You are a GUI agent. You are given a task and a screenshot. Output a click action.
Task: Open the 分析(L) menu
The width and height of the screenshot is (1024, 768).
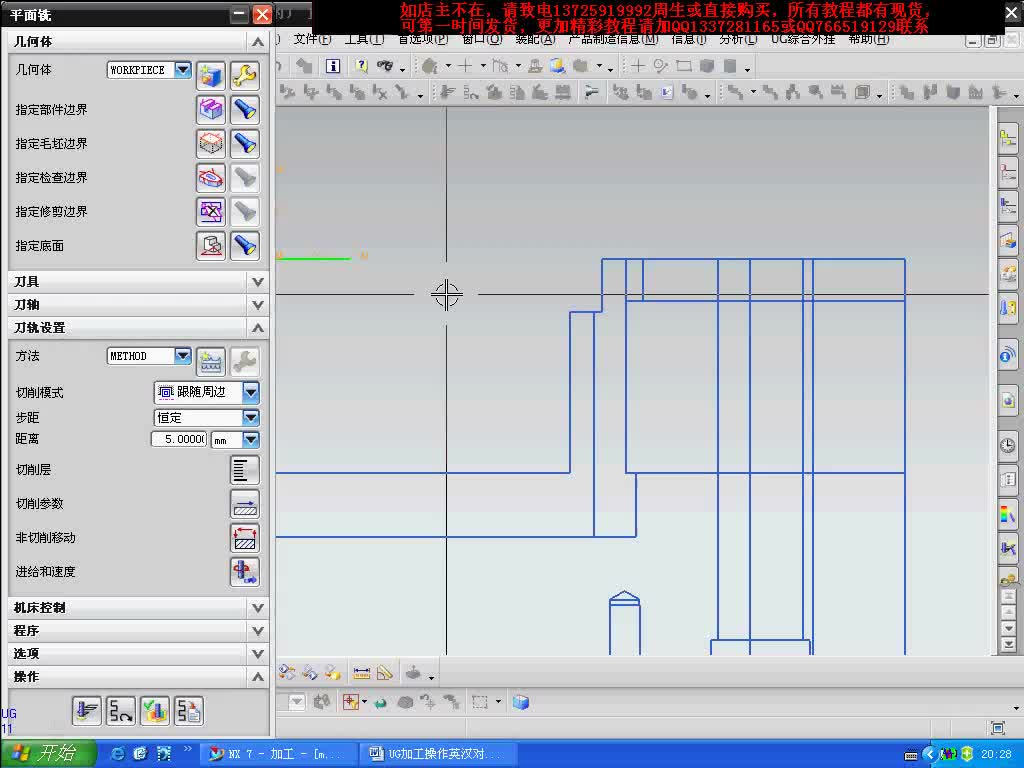[x=738, y=39]
